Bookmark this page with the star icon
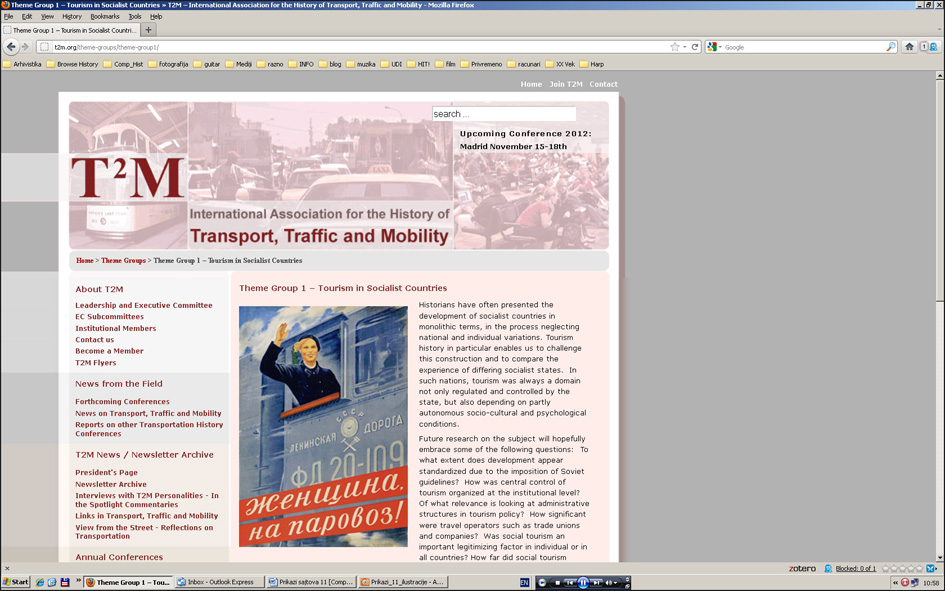This screenshot has width=945, height=591. (x=674, y=47)
